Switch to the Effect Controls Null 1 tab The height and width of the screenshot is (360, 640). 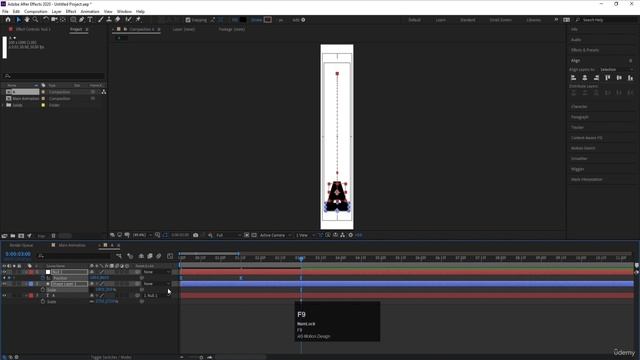tap(33, 29)
